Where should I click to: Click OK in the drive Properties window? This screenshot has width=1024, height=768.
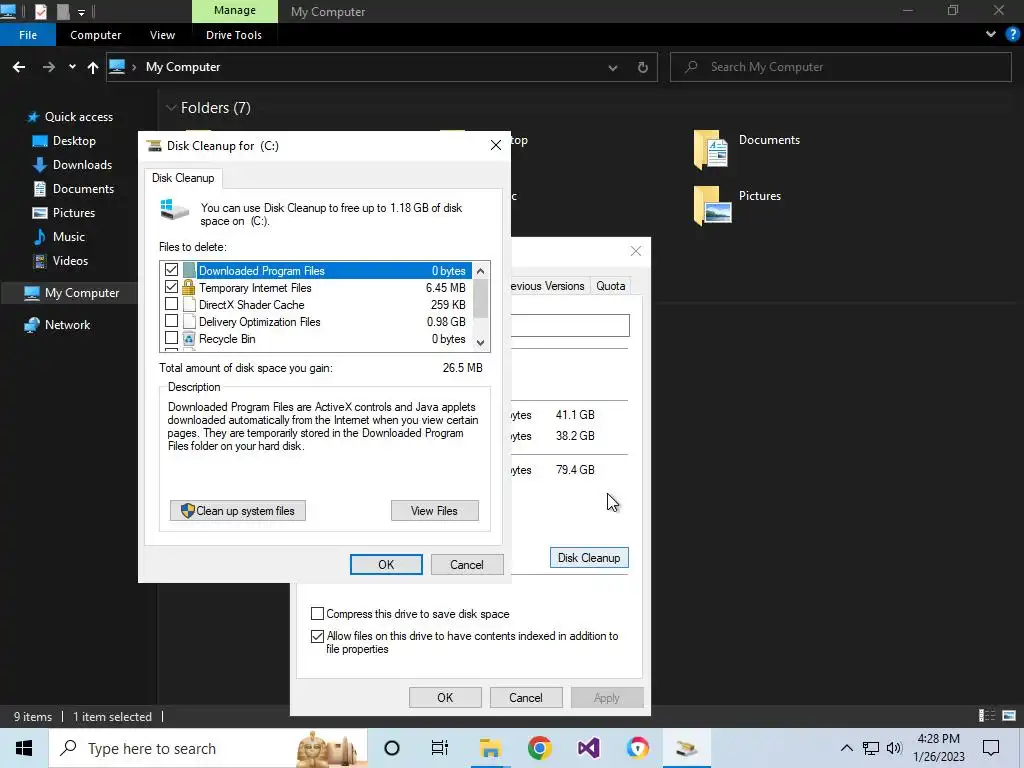(445, 697)
